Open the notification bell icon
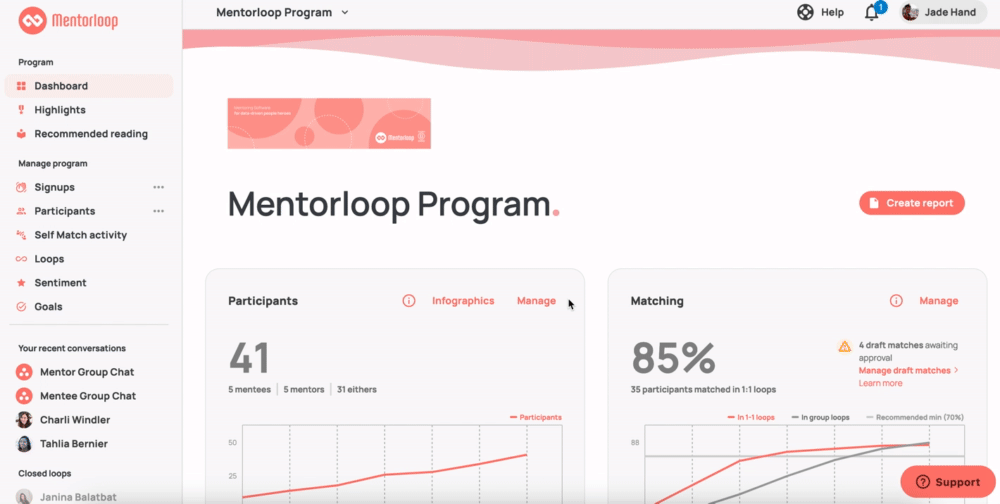Screen dimensions: 1000x504 872,12
